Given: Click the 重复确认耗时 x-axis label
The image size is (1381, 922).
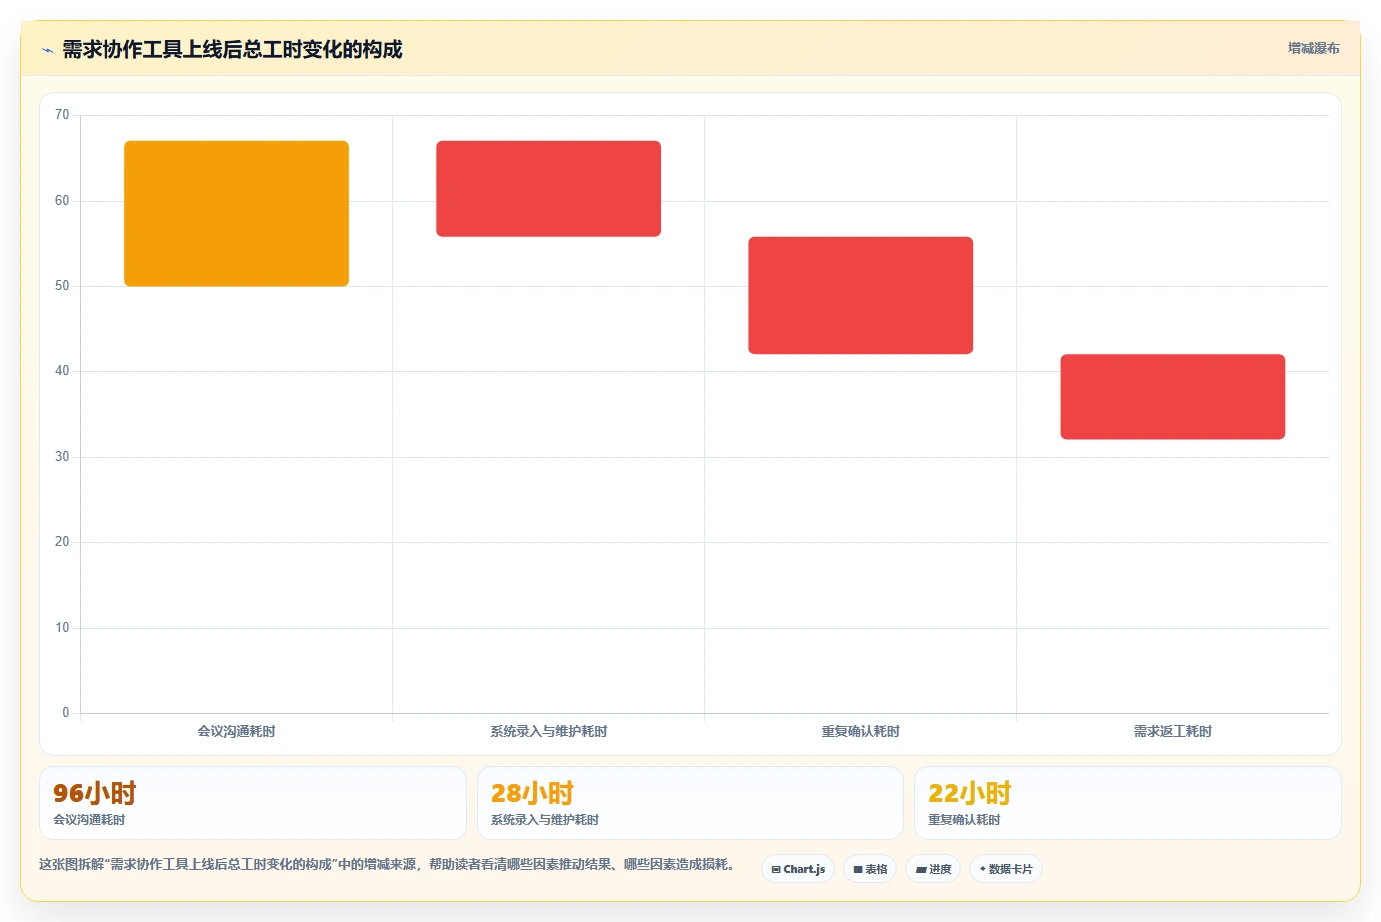Looking at the screenshot, I should click(860, 731).
